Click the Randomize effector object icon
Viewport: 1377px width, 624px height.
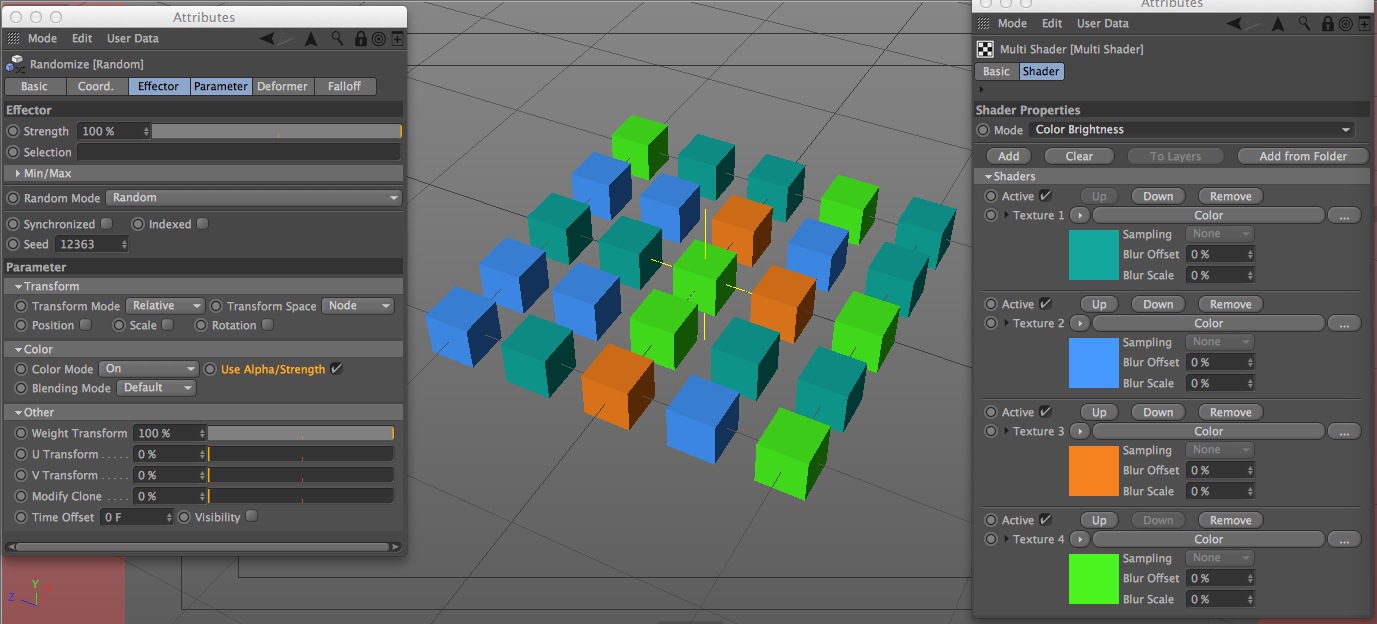click(15, 64)
